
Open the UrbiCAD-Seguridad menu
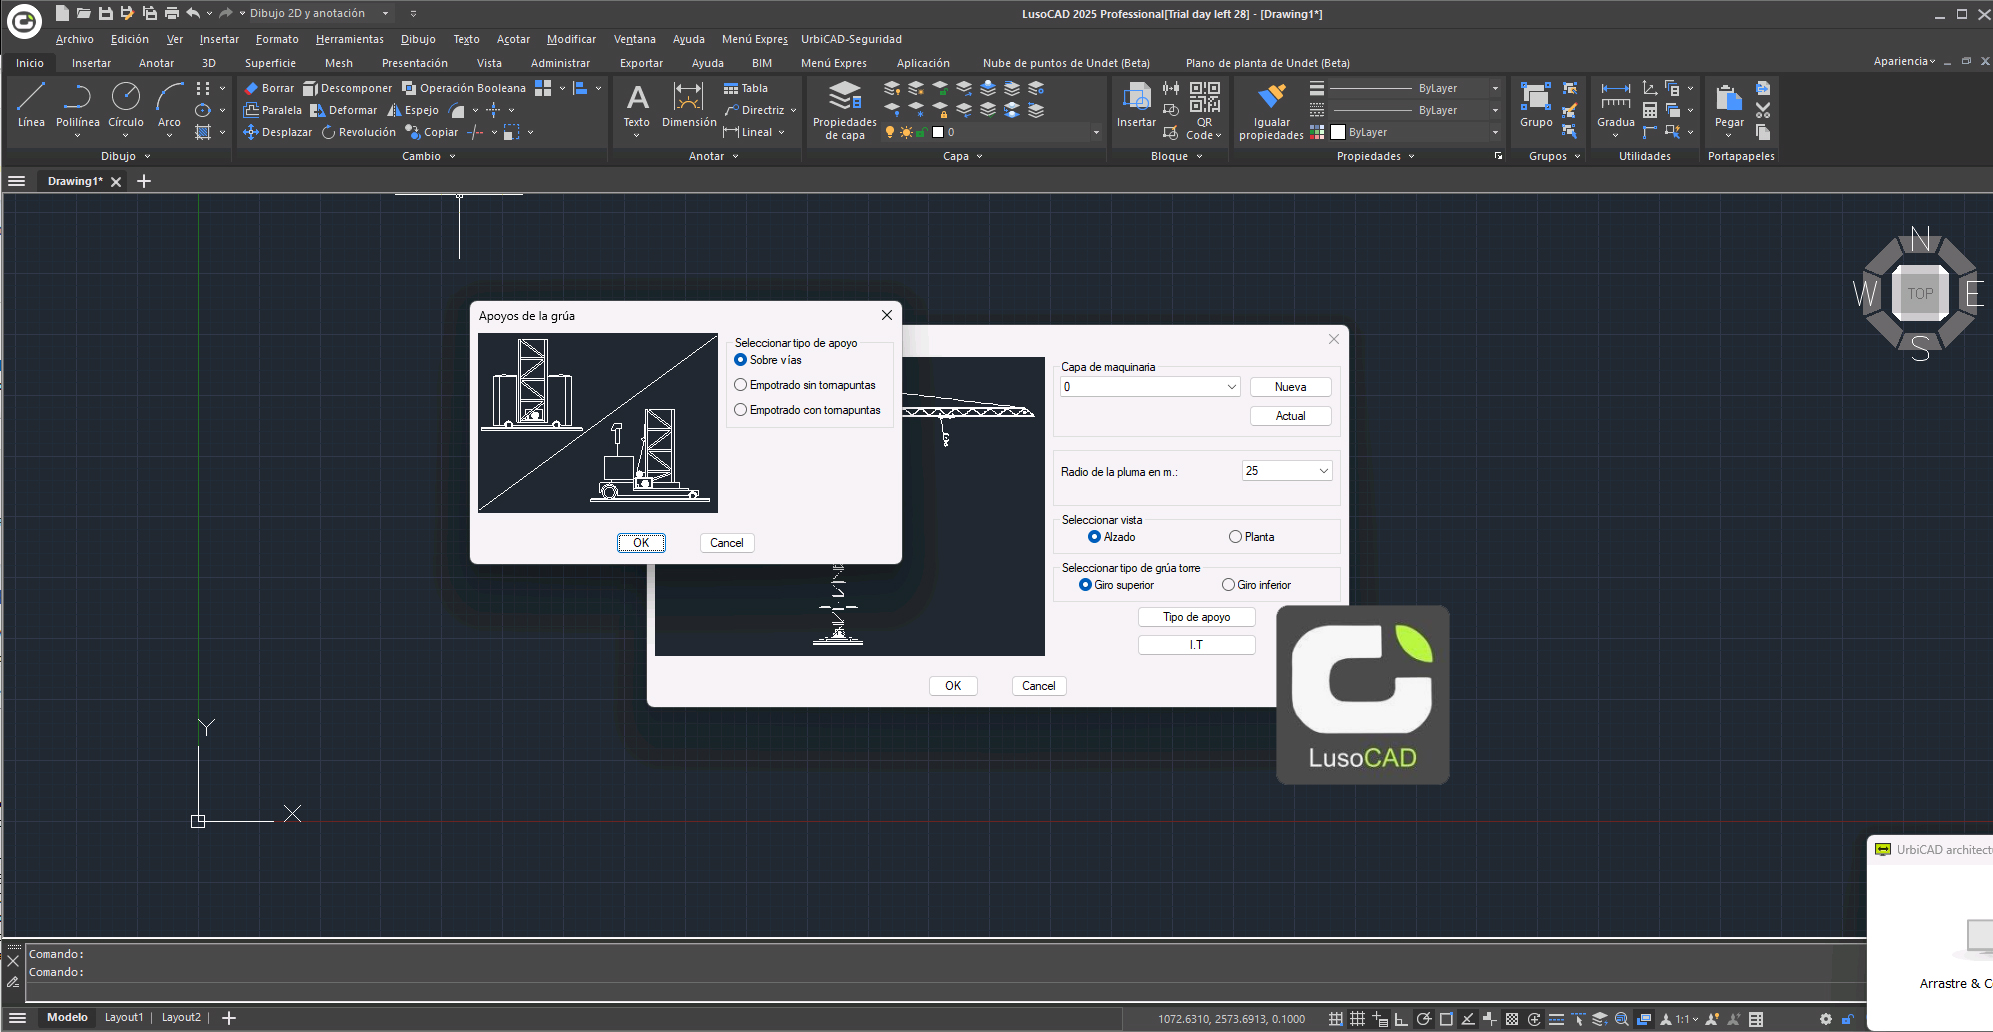click(851, 39)
